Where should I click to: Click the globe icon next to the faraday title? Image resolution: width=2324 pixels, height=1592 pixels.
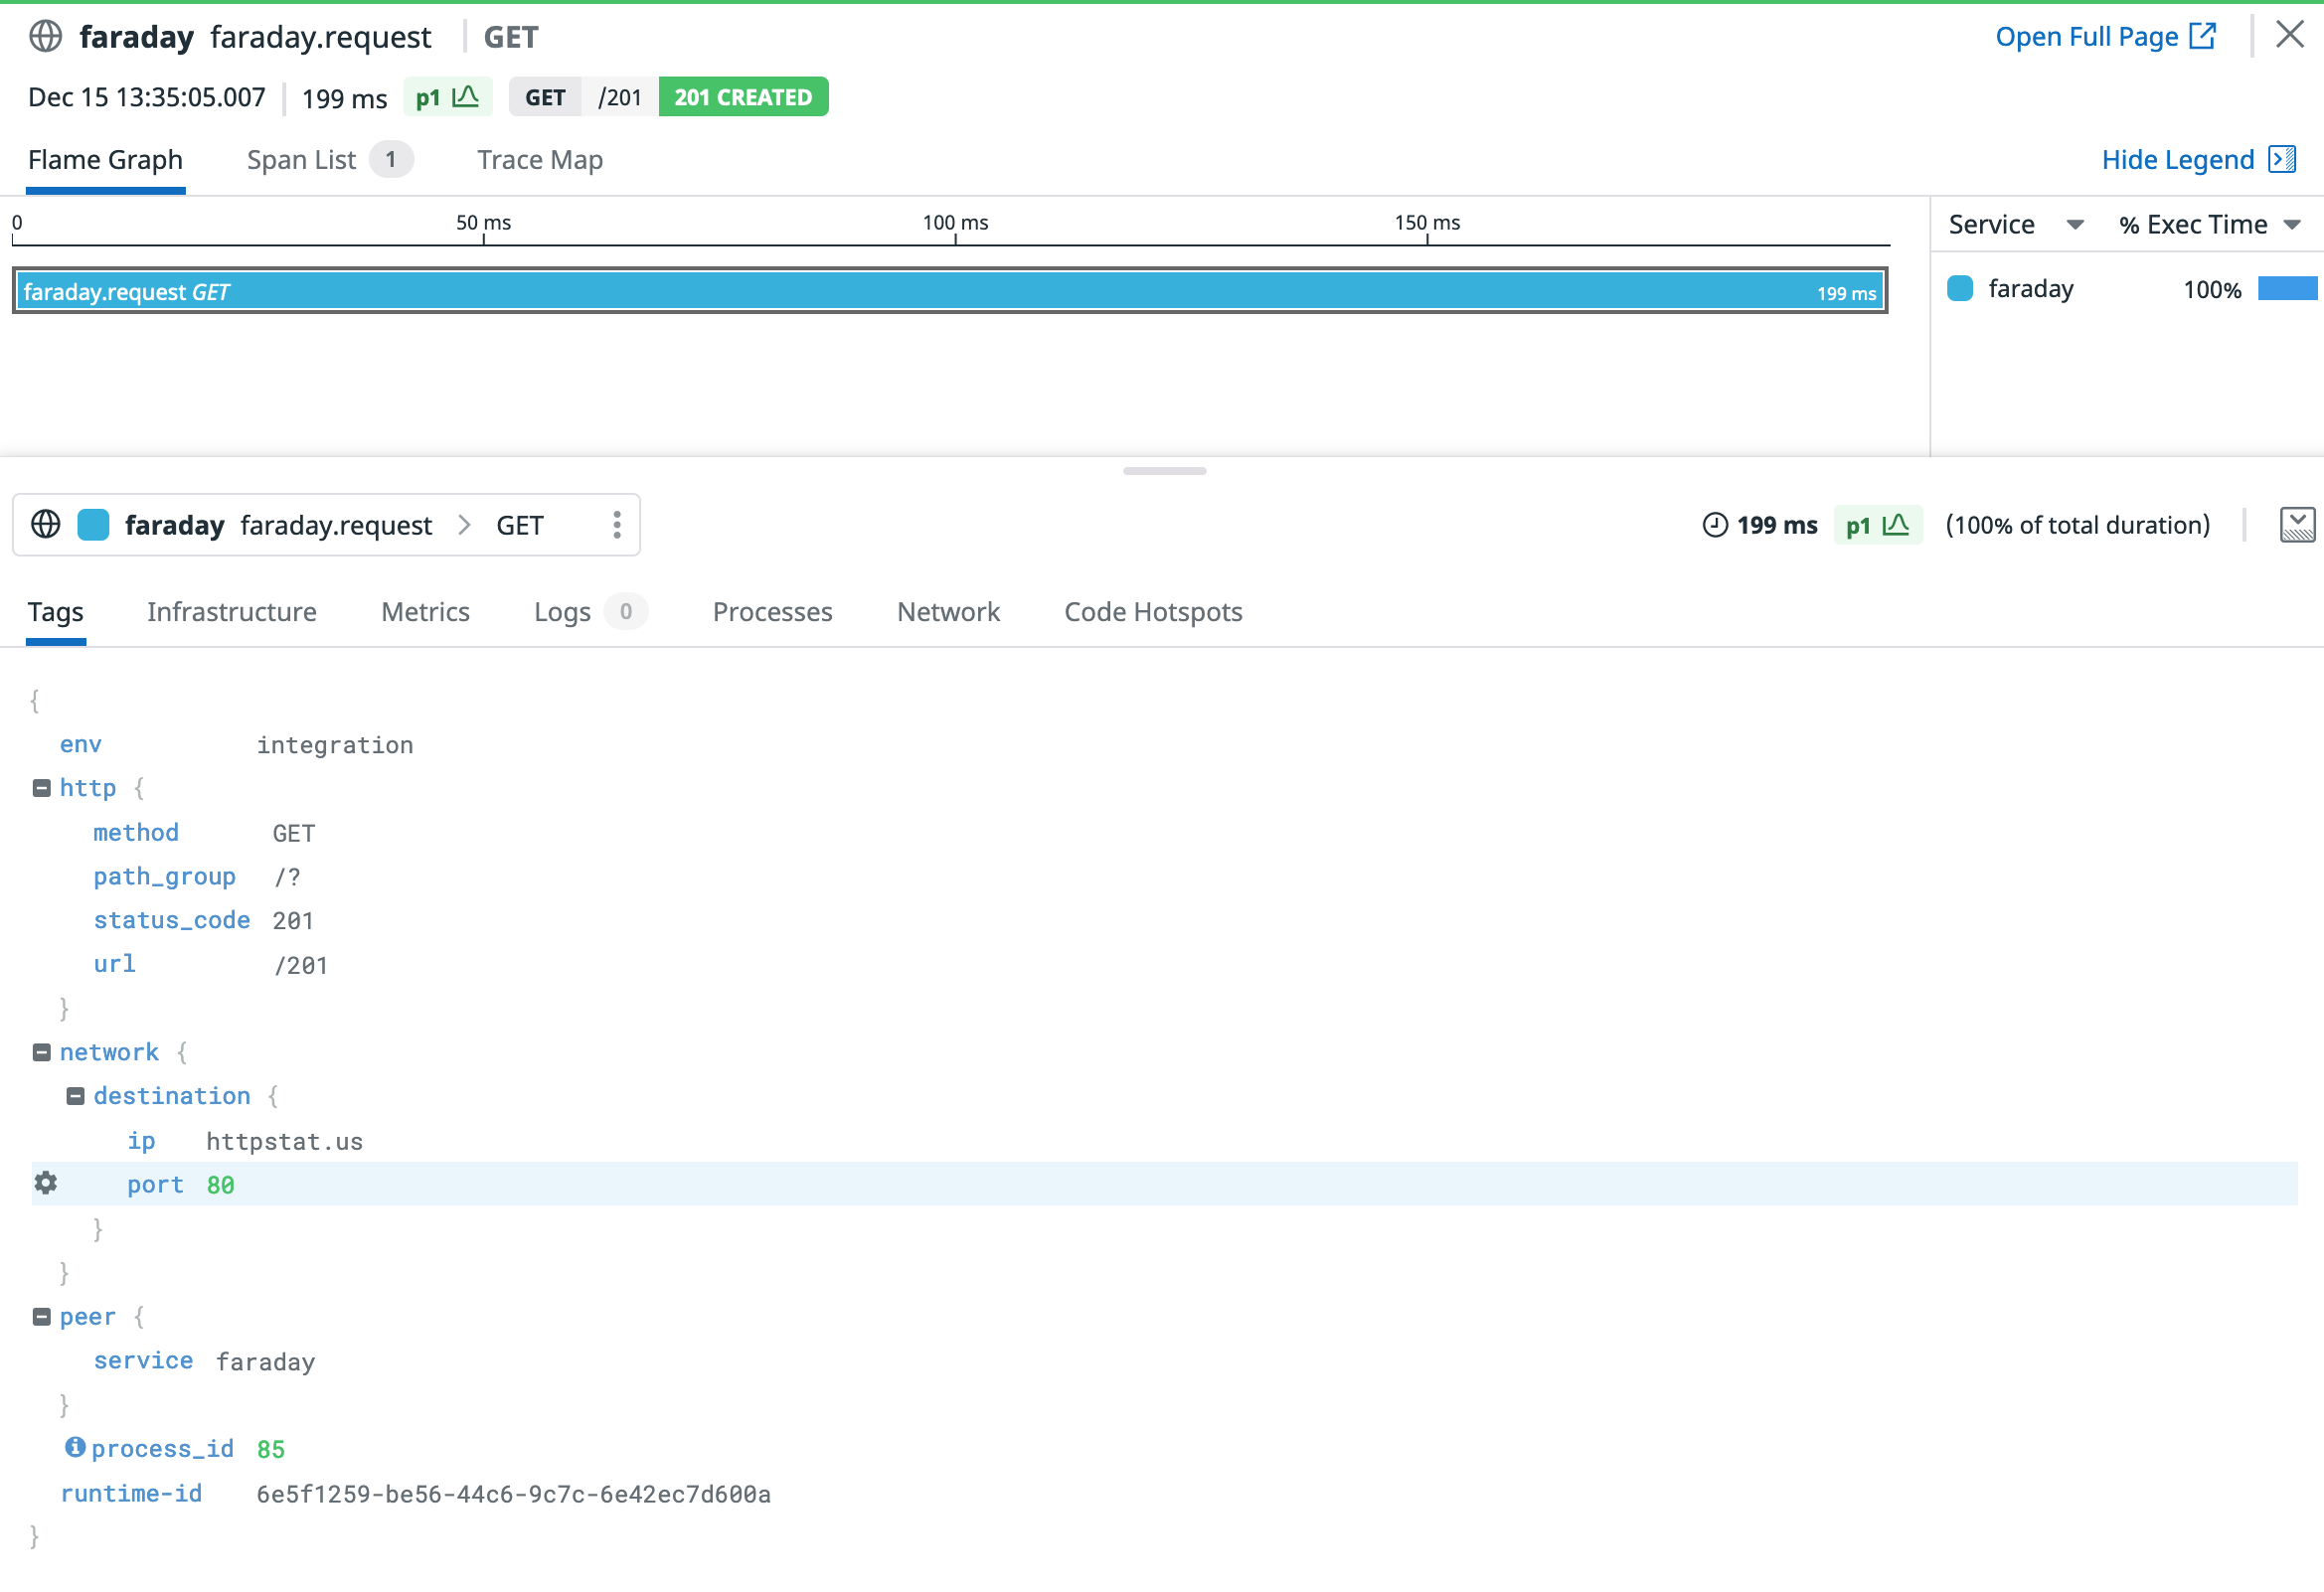tap(46, 37)
